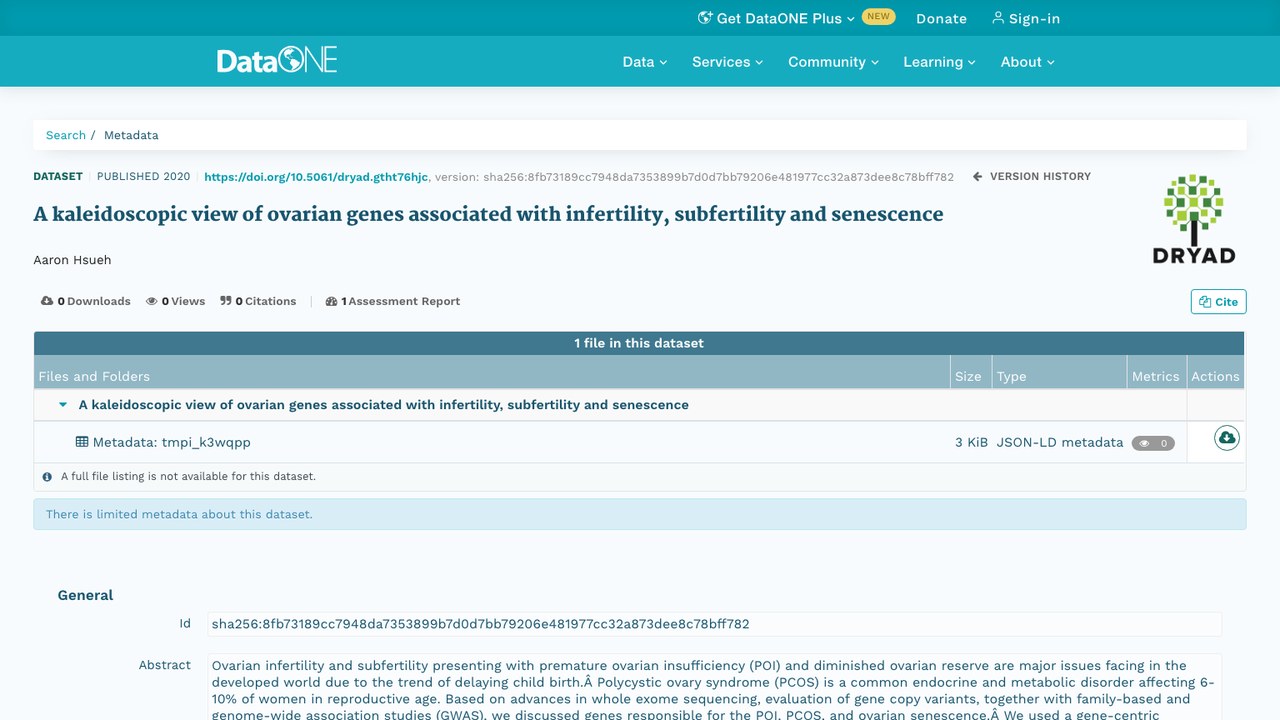The width and height of the screenshot is (1280, 720).
Task: Click the Sign-in user icon
Action: (x=997, y=18)
